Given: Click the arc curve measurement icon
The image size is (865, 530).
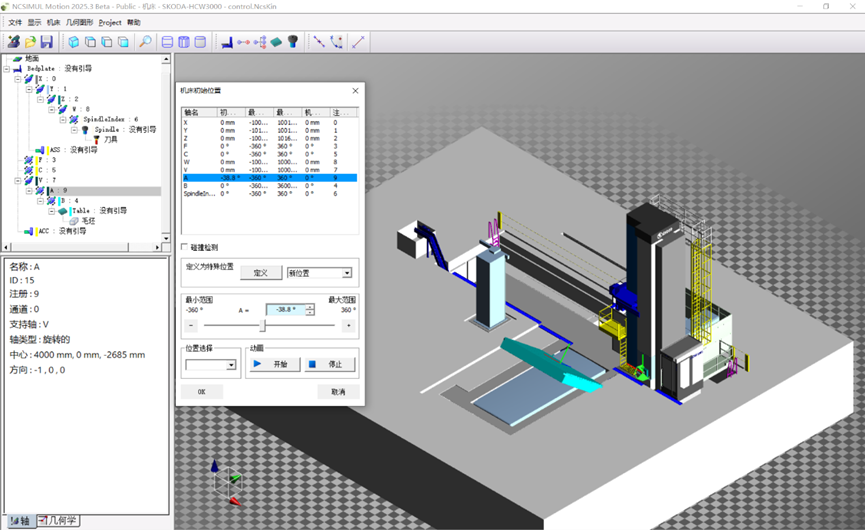Looking at the screenshot, I should click(337, 42).
